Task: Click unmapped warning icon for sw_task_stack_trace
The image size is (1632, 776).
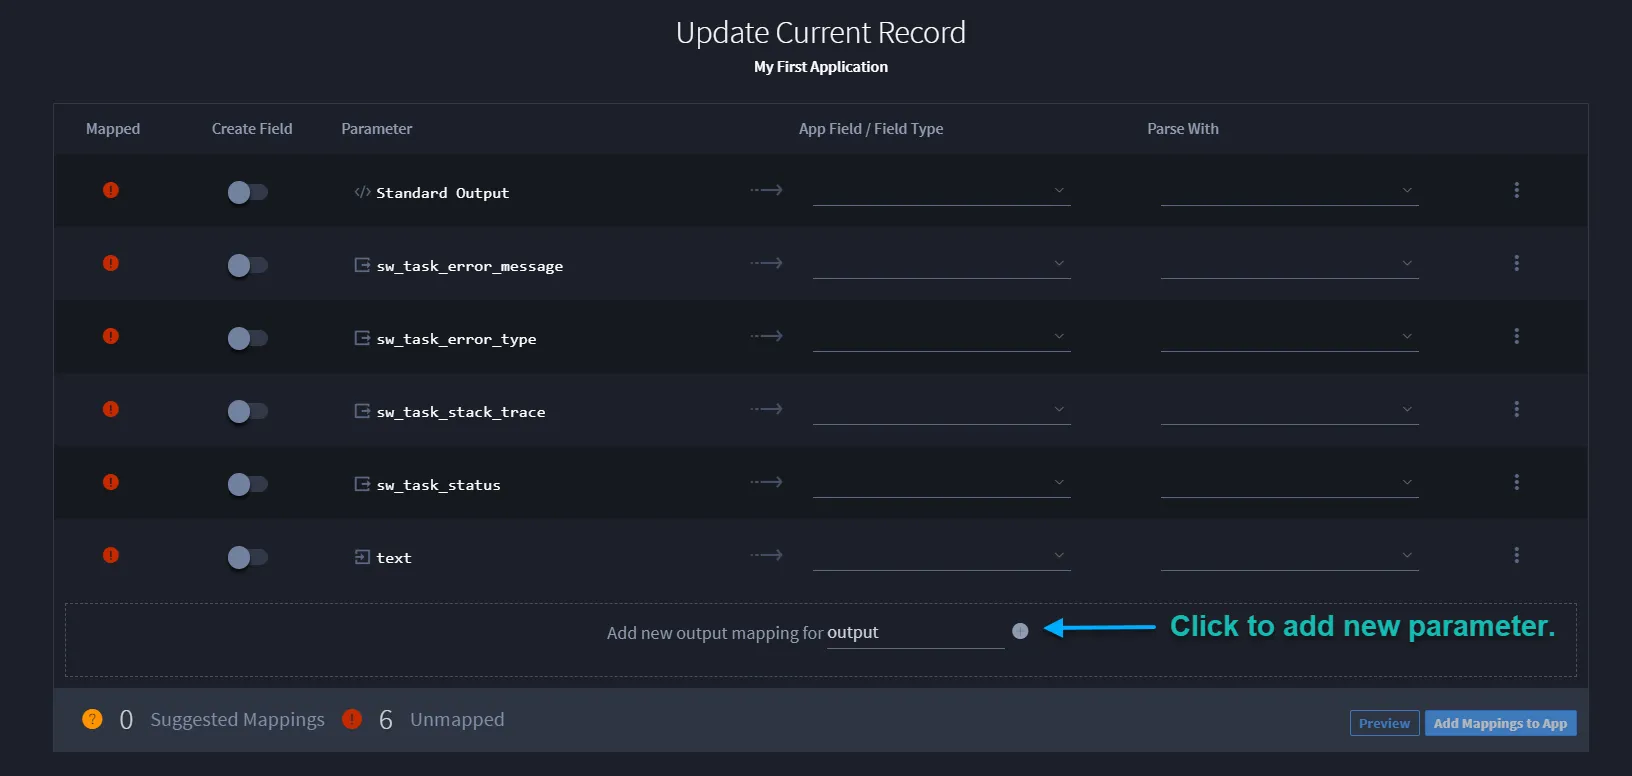Action: [111, 409]
